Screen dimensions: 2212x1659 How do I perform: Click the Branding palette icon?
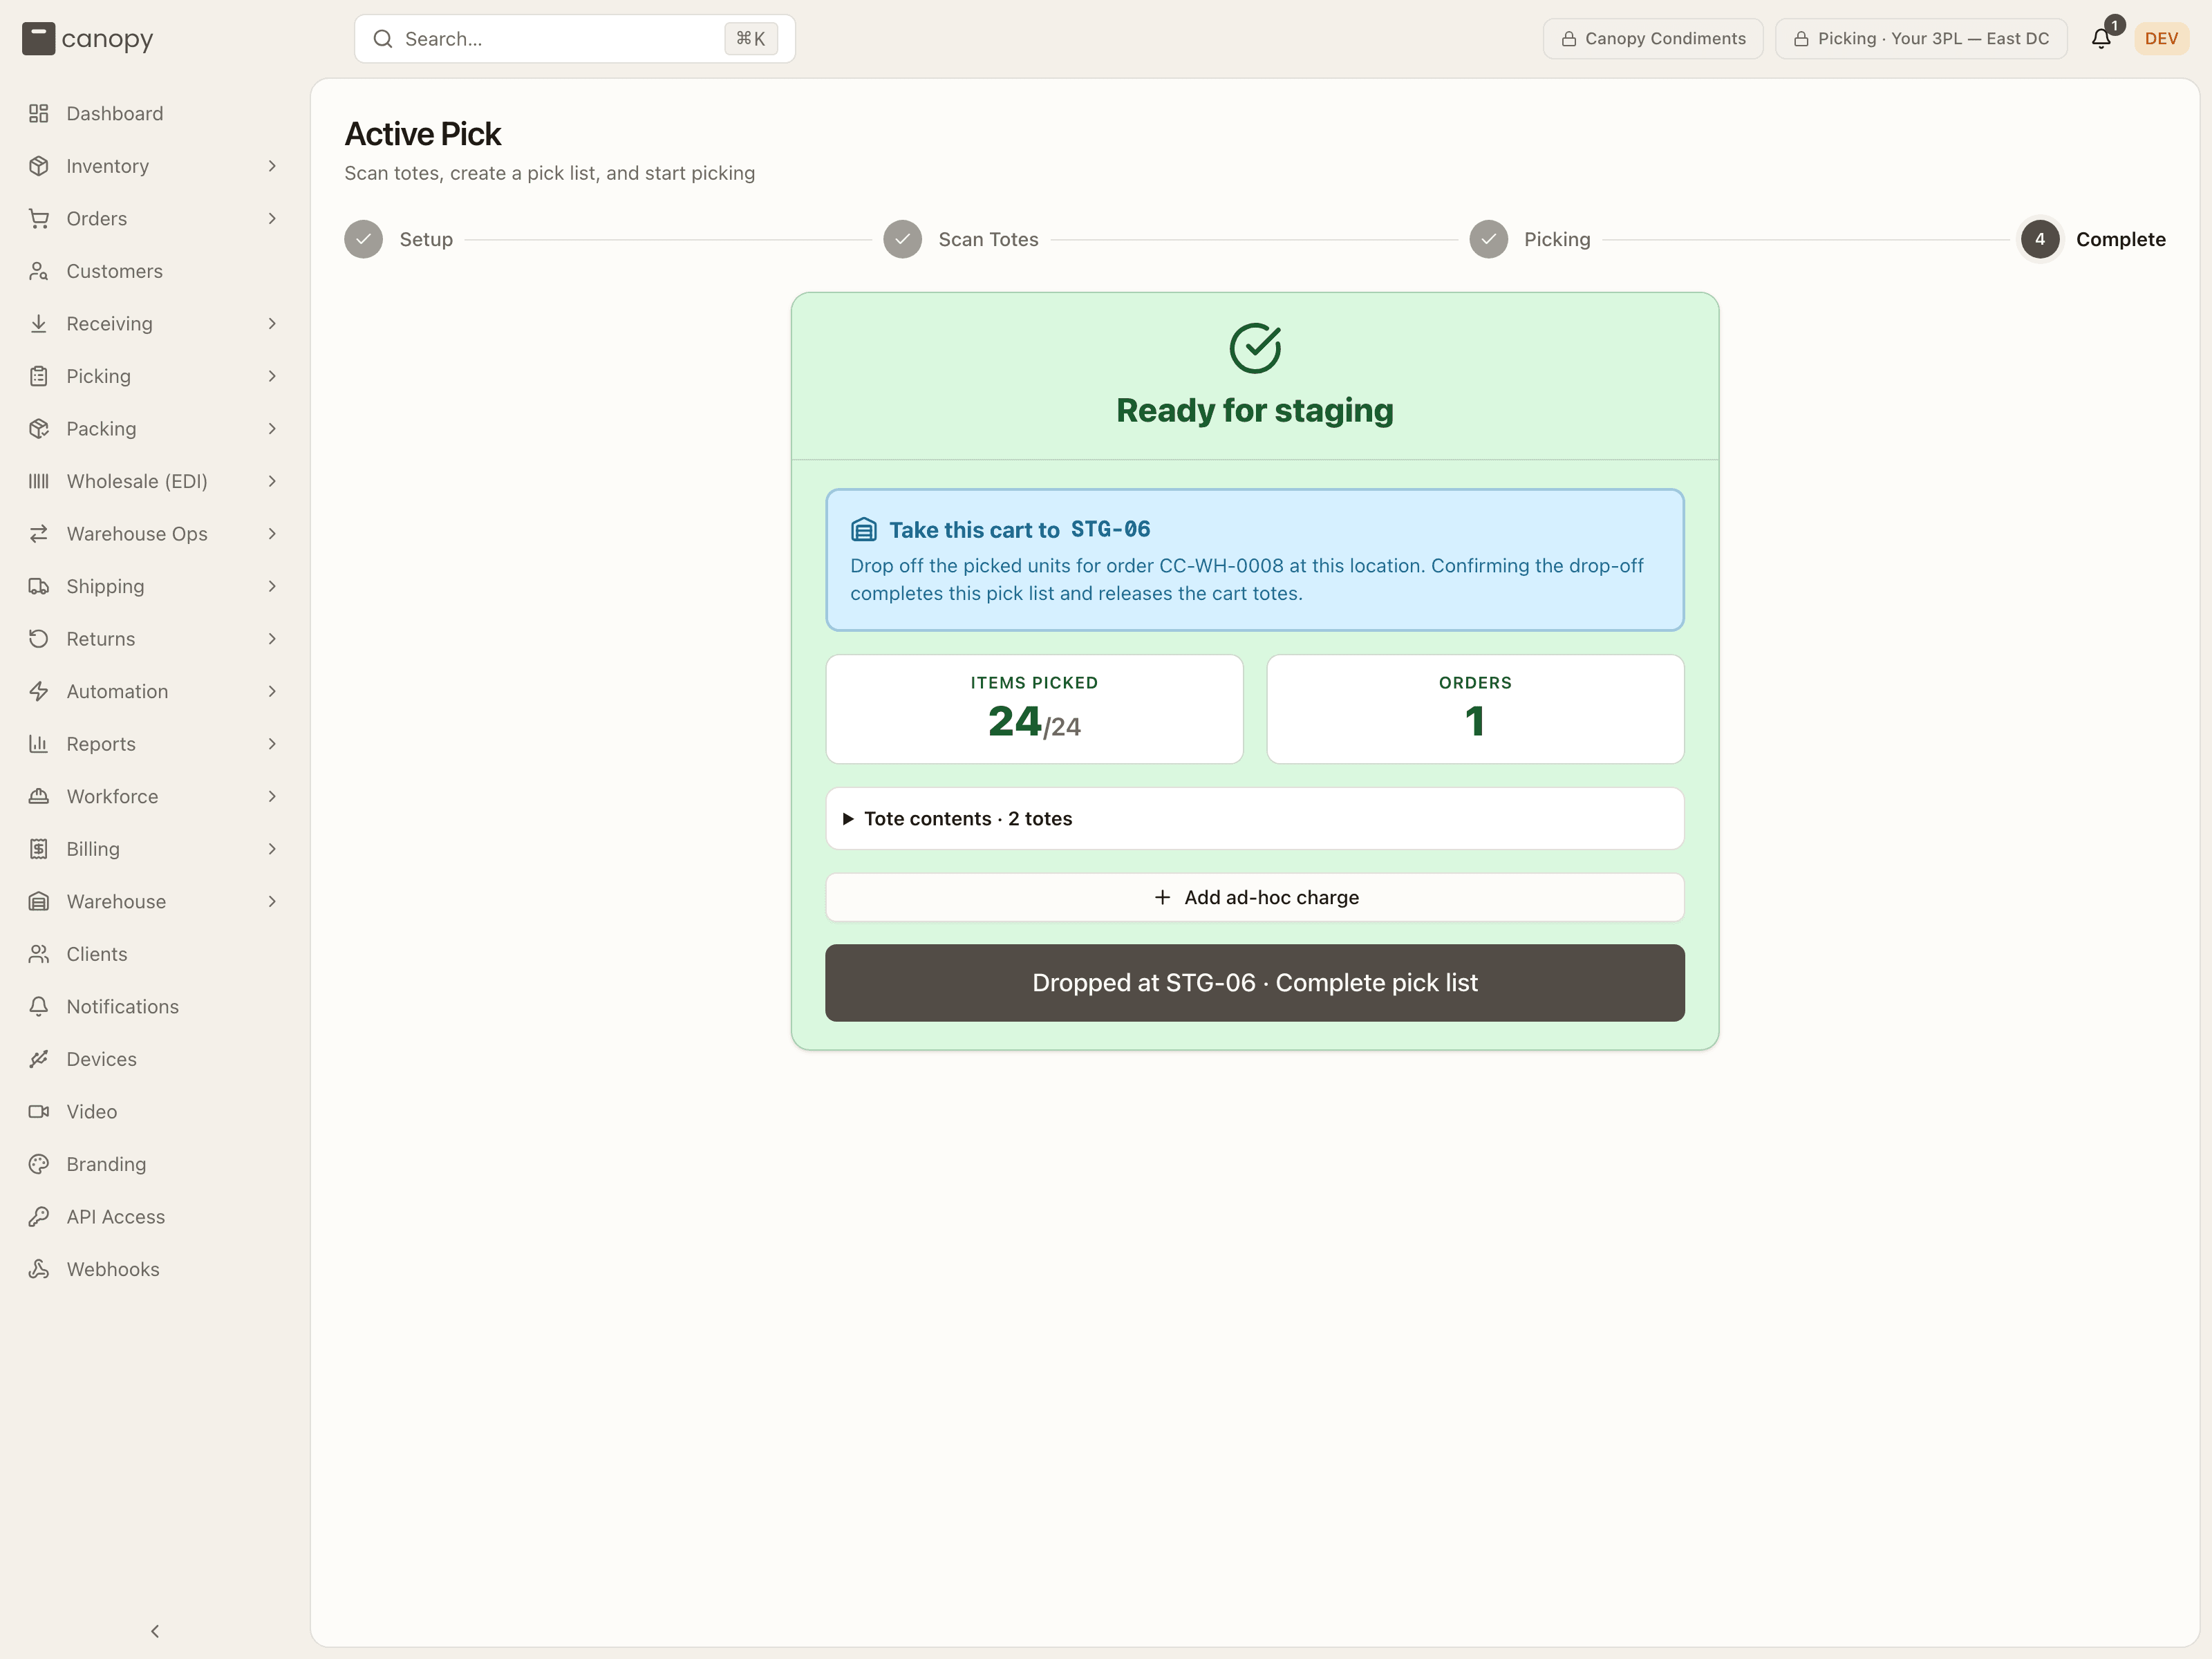(39, 1164)
